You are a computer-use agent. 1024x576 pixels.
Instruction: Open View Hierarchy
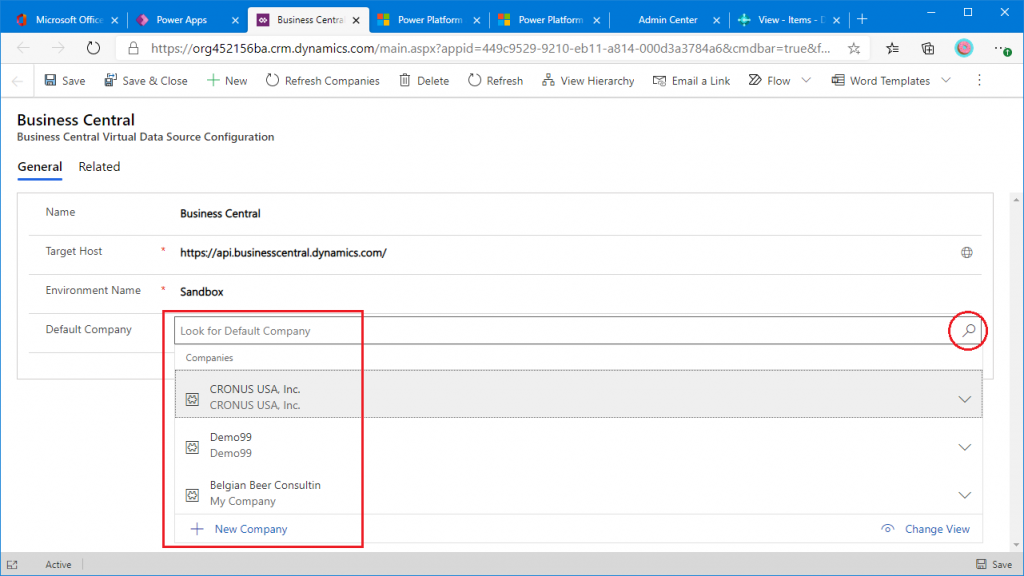(x=588, y=80)
